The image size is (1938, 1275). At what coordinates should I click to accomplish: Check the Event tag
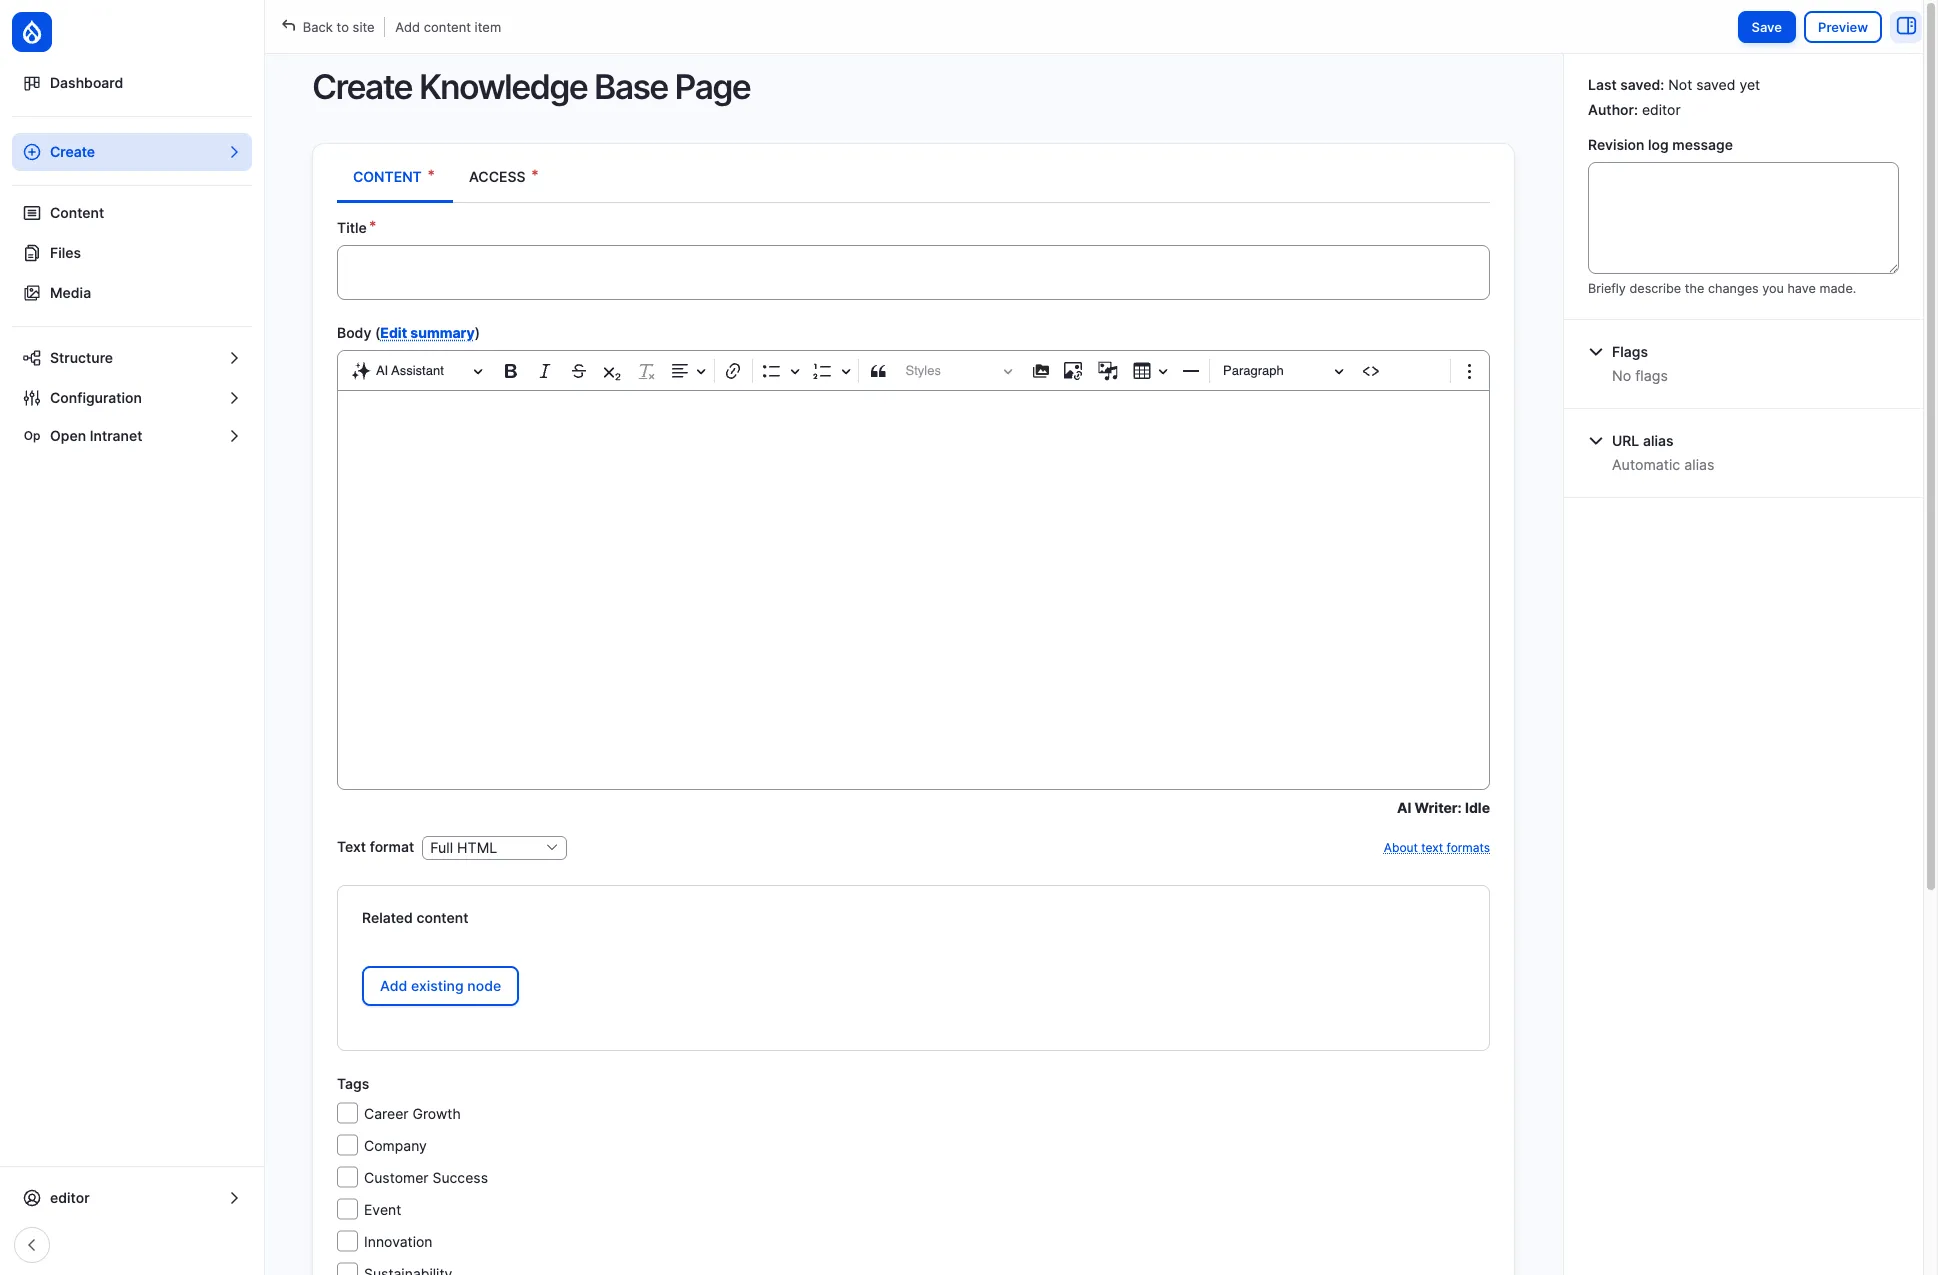point(347,1209)
